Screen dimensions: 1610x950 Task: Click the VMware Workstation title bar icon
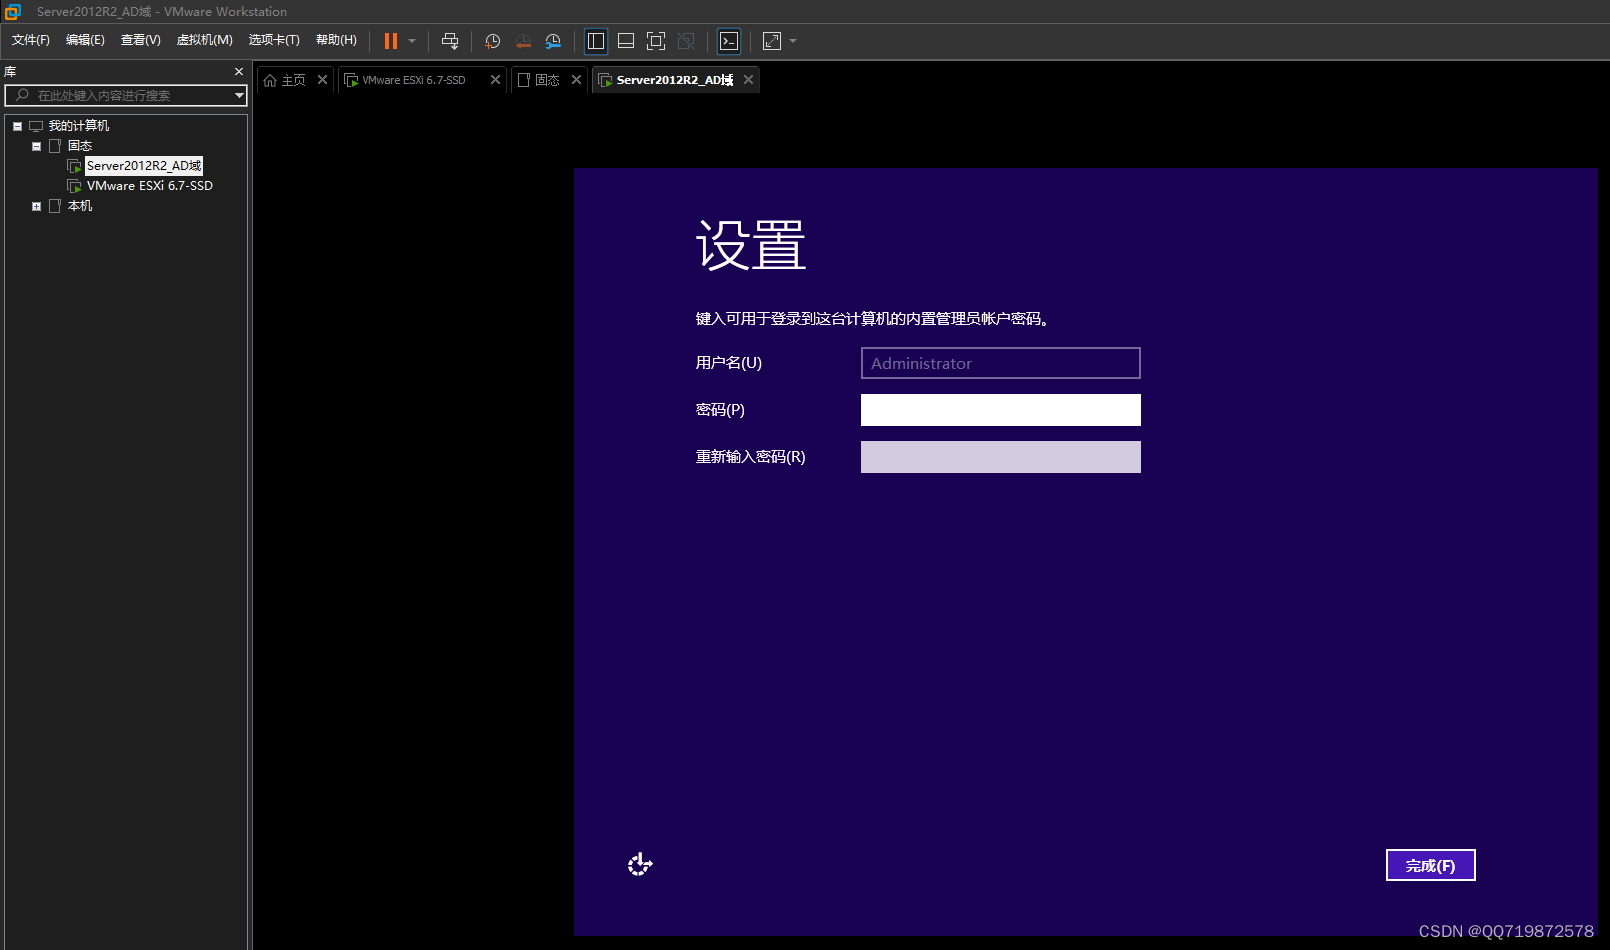pos(13,12)
